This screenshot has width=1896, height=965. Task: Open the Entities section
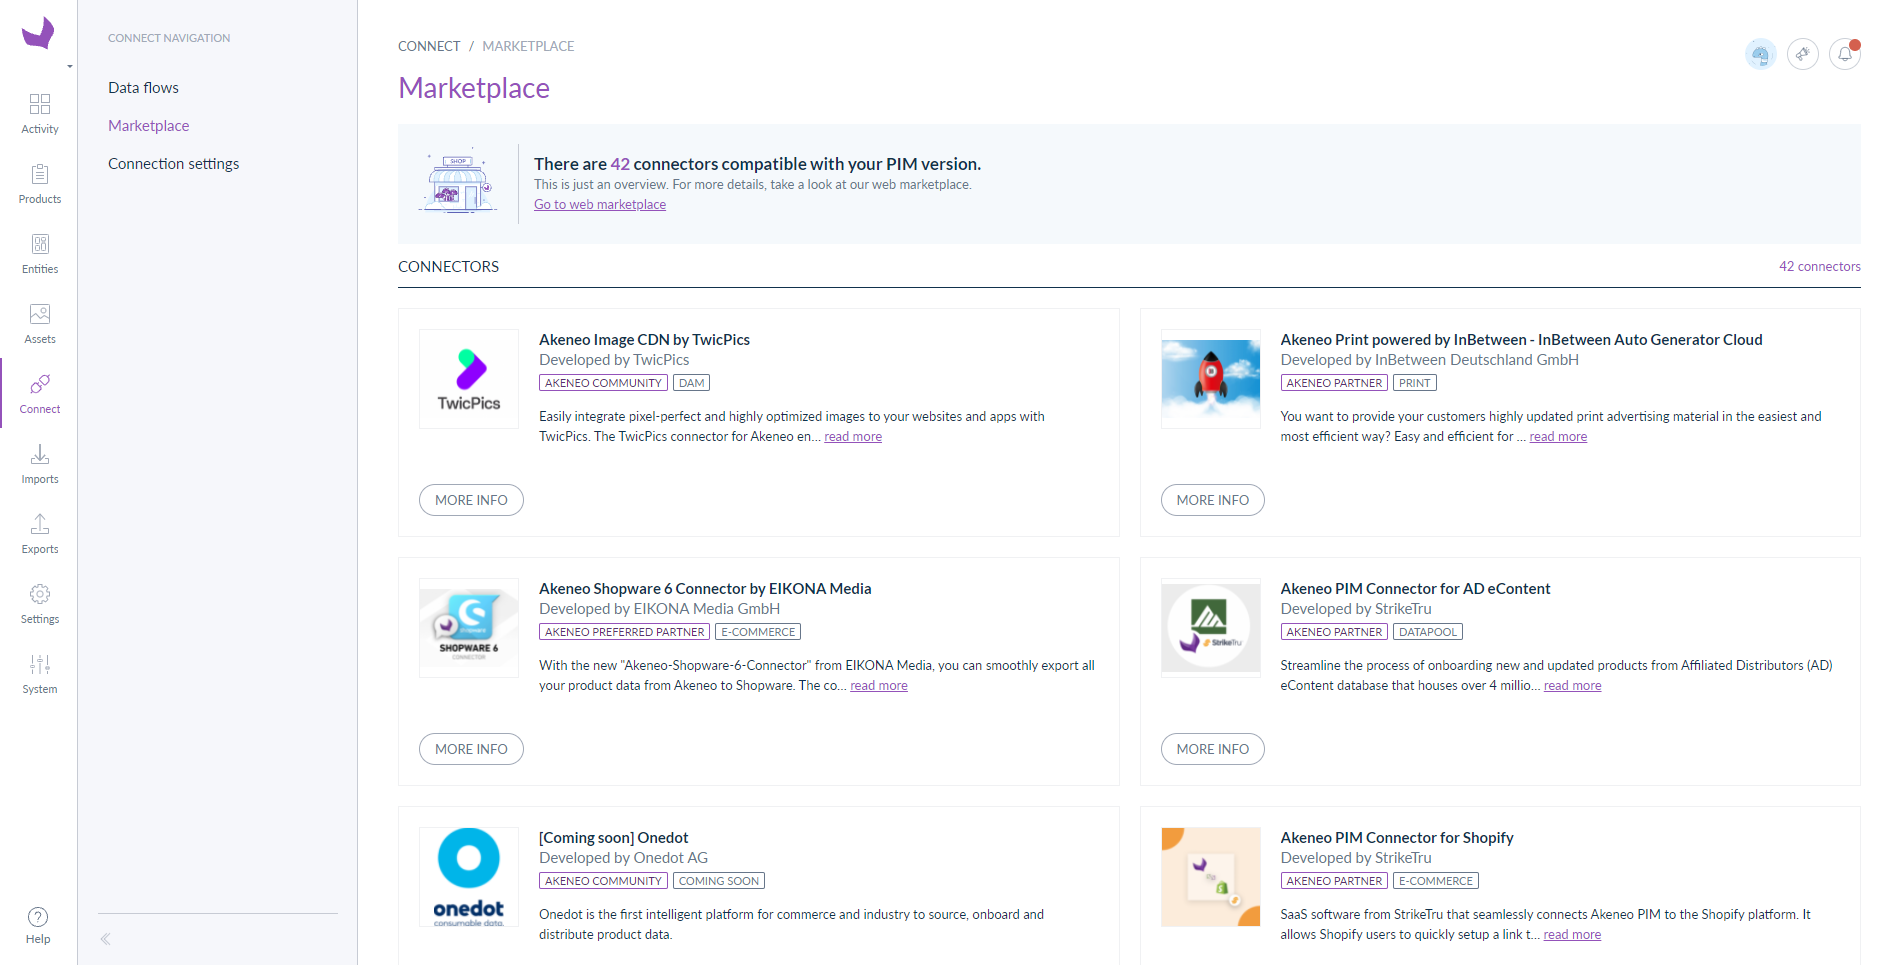40,254
